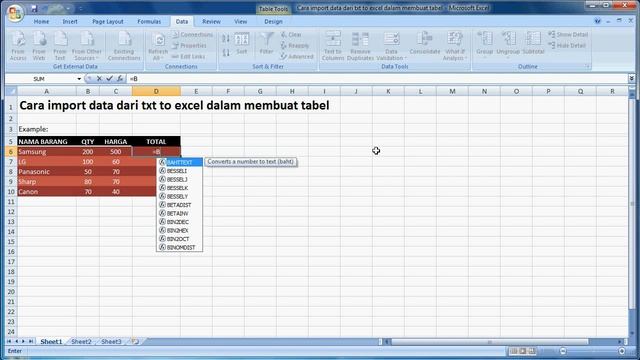
Task: Click the Properties button in Connections group
Action: click(190, 46)
